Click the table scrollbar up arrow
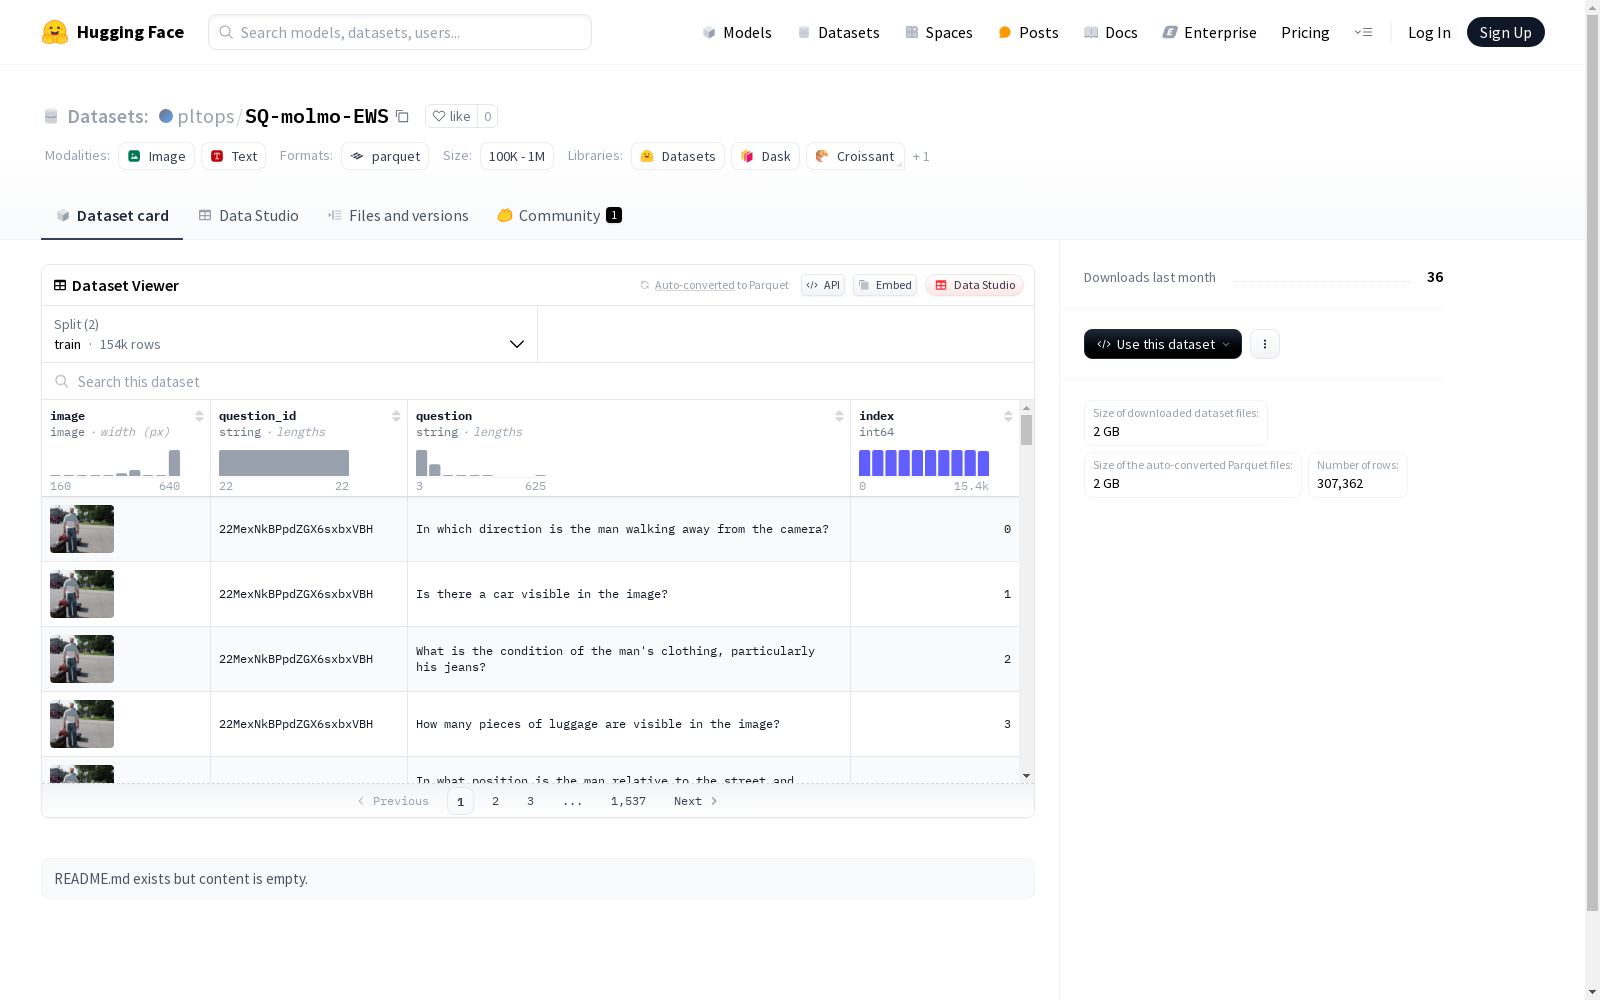1600x1000 pixels. (x=1026, y=409)
